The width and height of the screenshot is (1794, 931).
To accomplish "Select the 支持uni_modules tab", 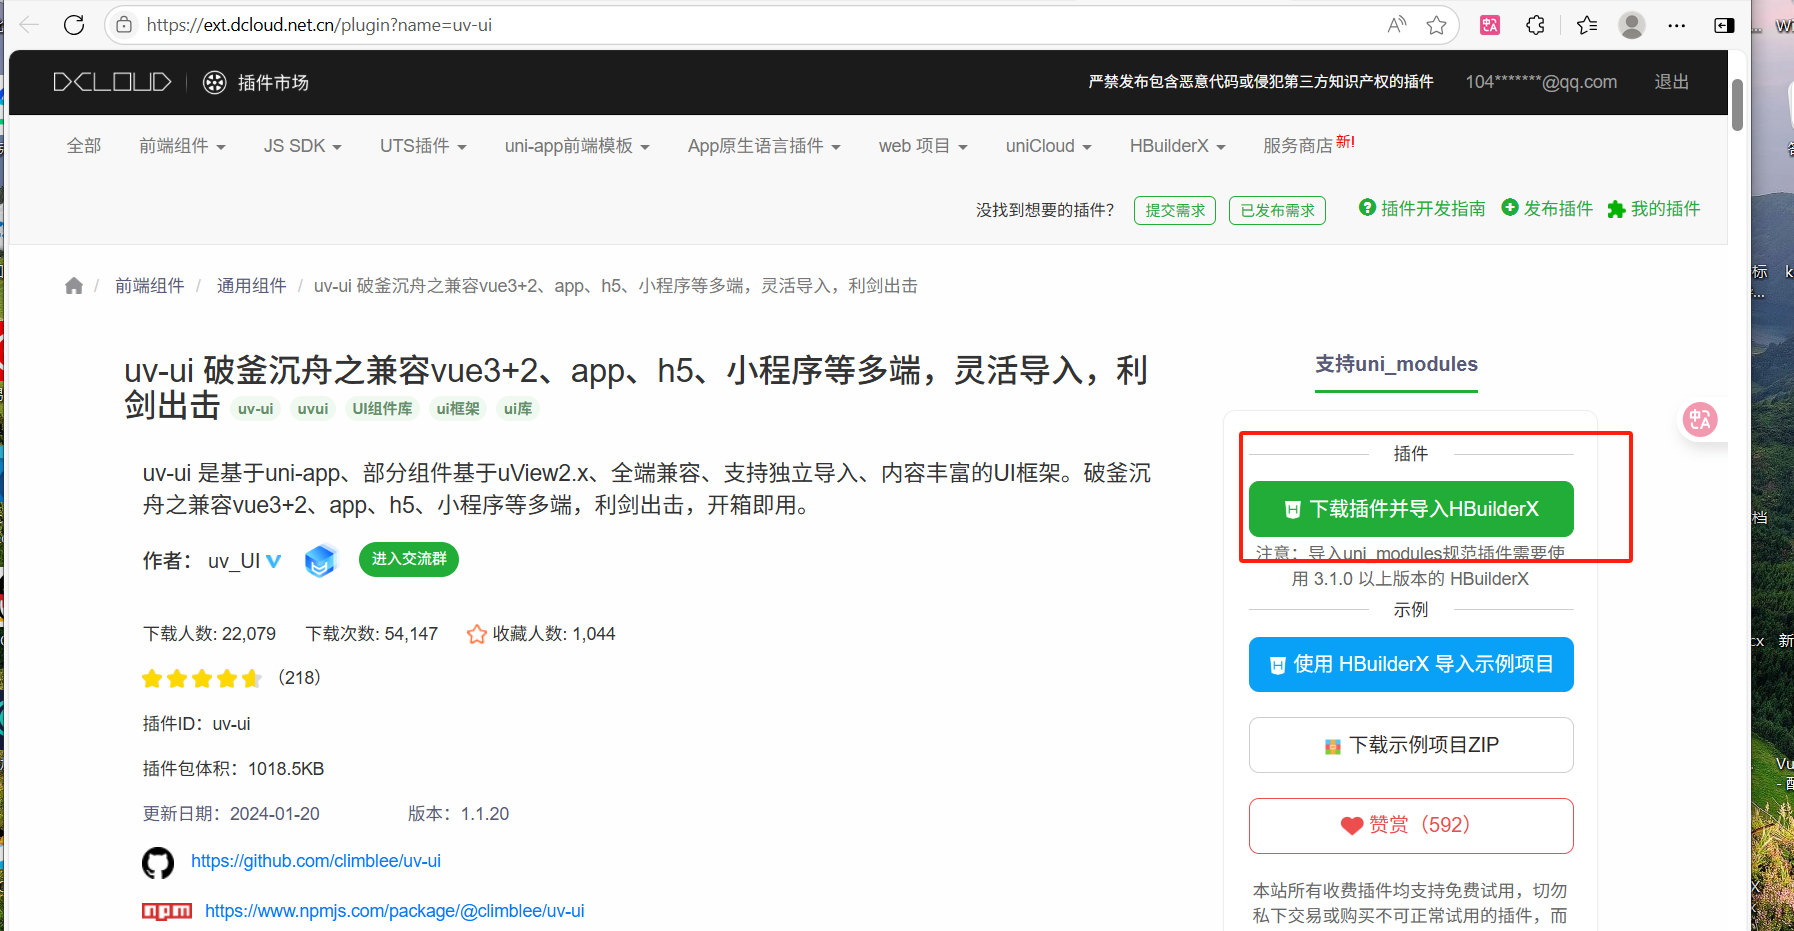I will coord(1396,364).
